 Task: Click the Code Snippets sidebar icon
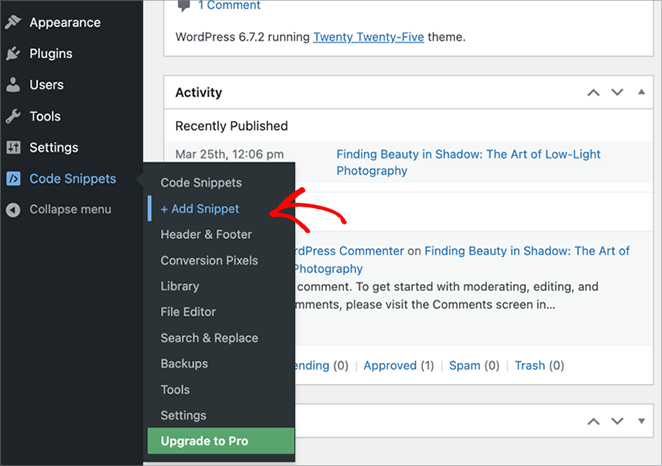pyautogui.click(x=13, y=179)
